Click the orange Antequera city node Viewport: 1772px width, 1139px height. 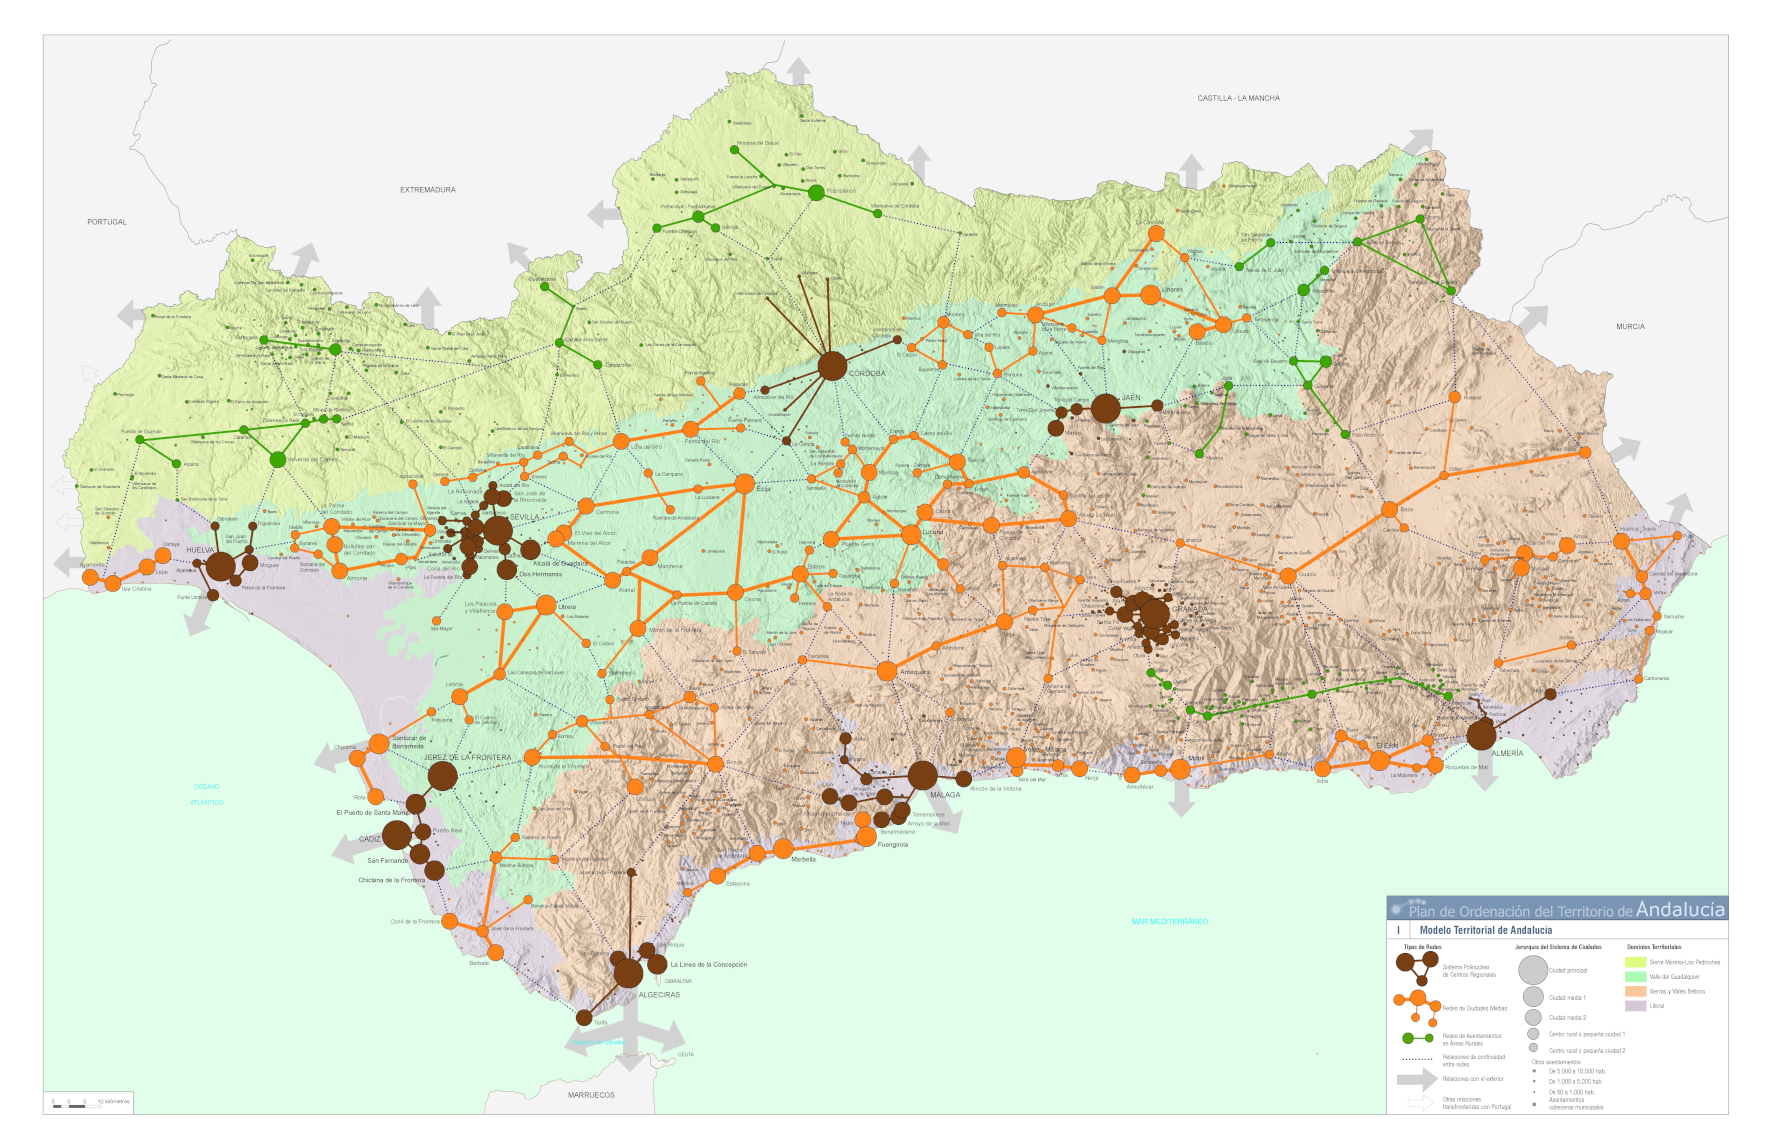[886, 670]
